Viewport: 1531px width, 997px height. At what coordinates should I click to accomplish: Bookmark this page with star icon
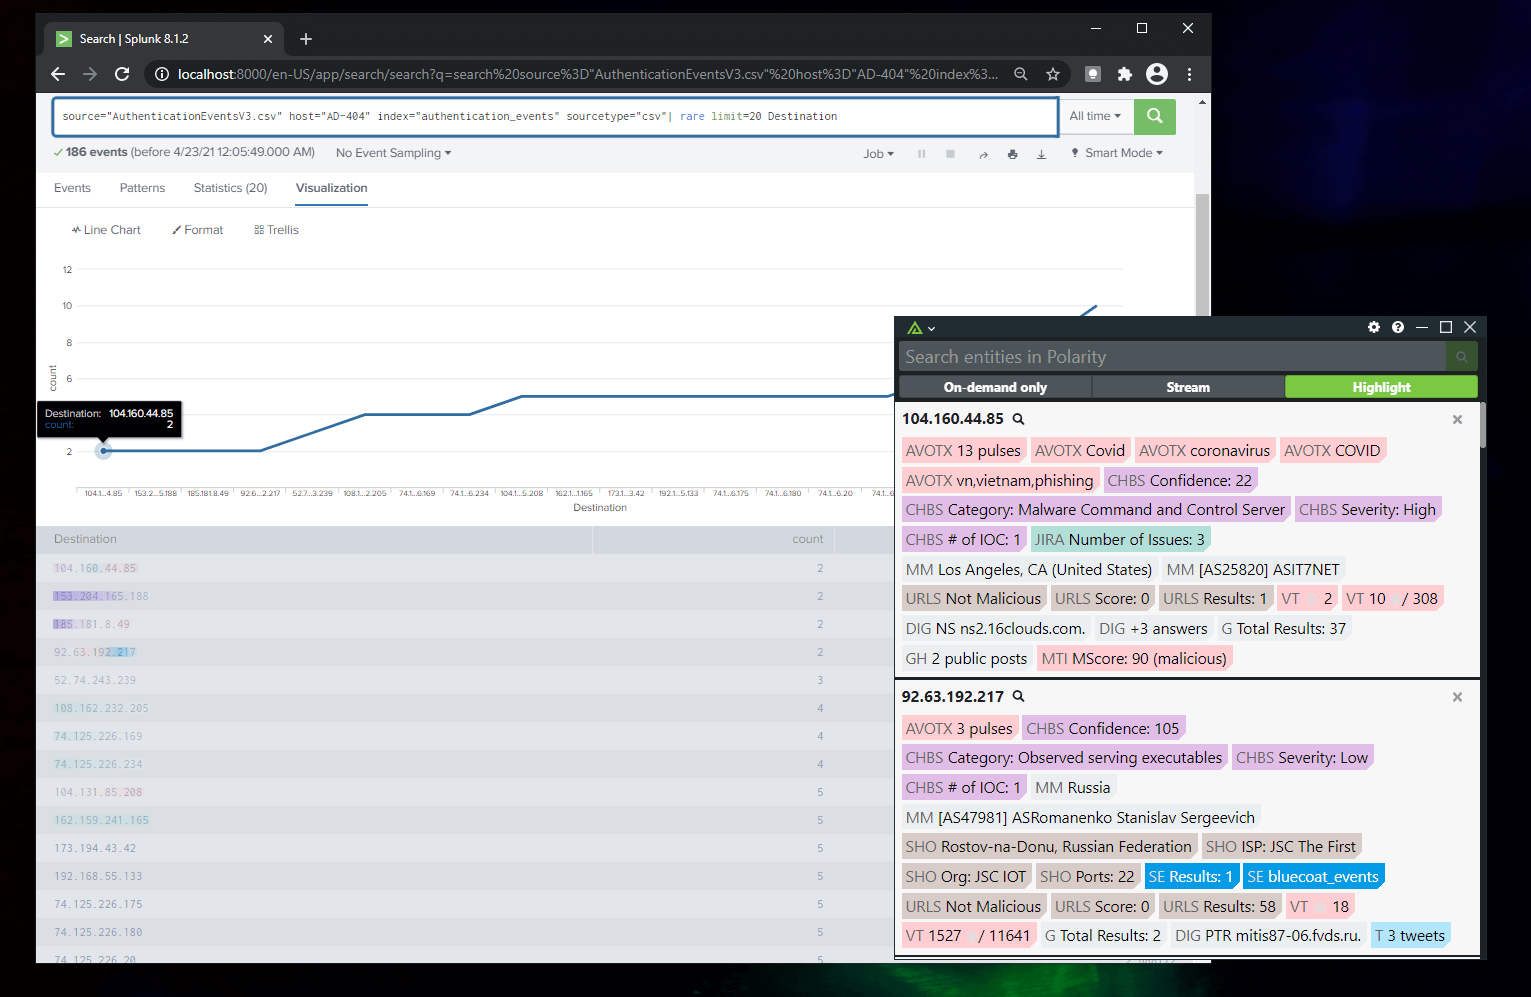point(1053,74)
